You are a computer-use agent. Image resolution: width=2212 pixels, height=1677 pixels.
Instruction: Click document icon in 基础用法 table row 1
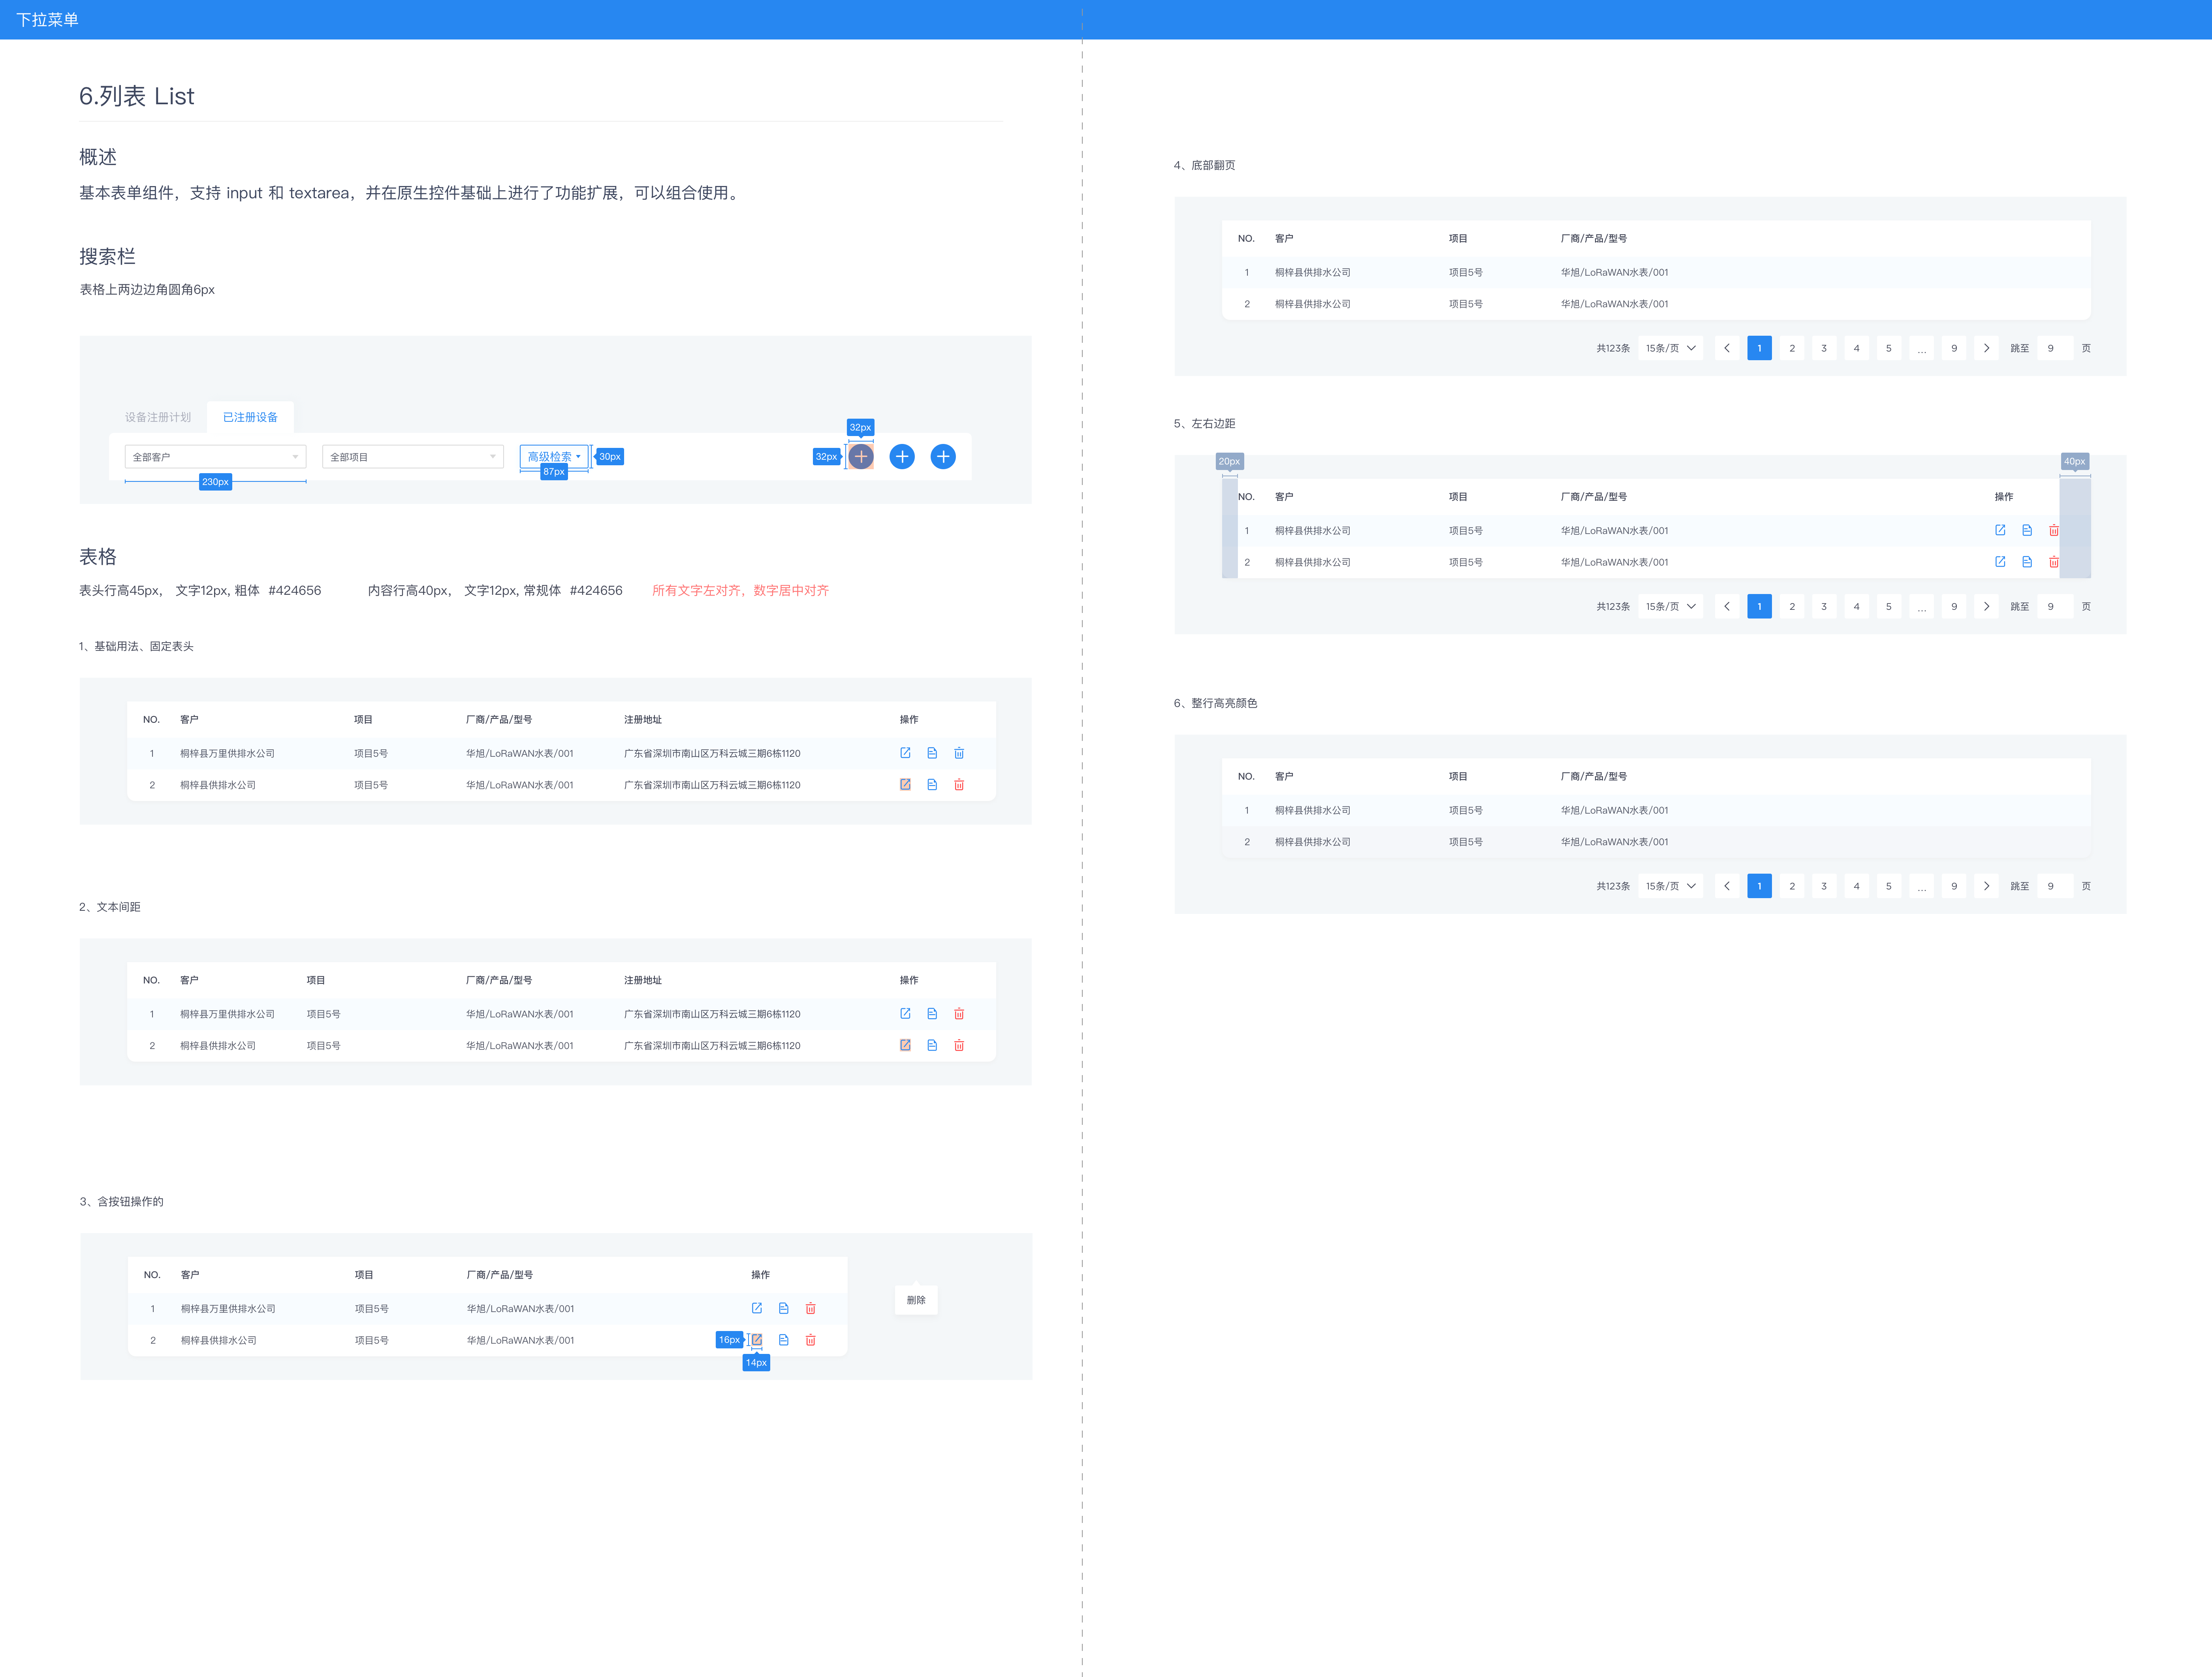click(932, 753)
